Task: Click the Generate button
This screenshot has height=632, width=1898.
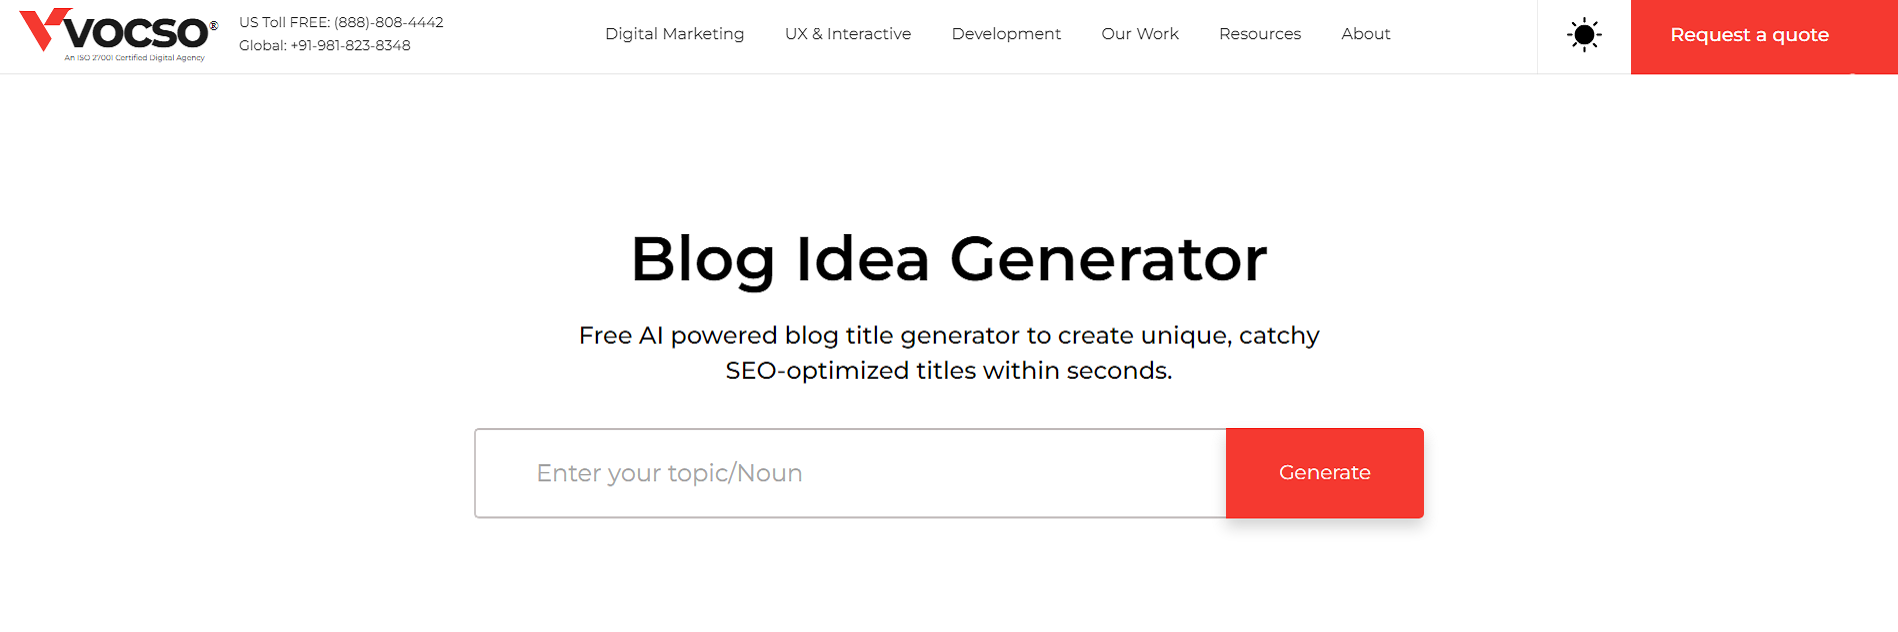Action: point(1324,473)
